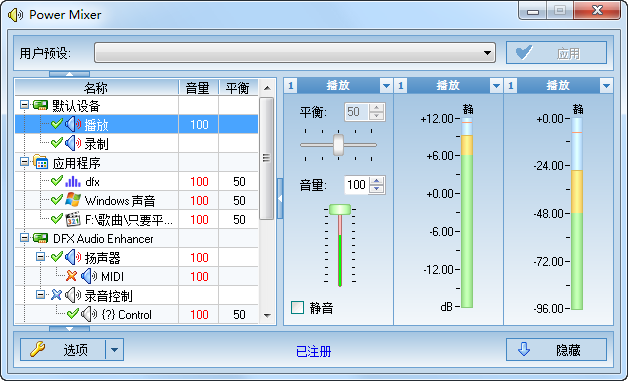Select the second 播放 panel header

coord(448,85)
